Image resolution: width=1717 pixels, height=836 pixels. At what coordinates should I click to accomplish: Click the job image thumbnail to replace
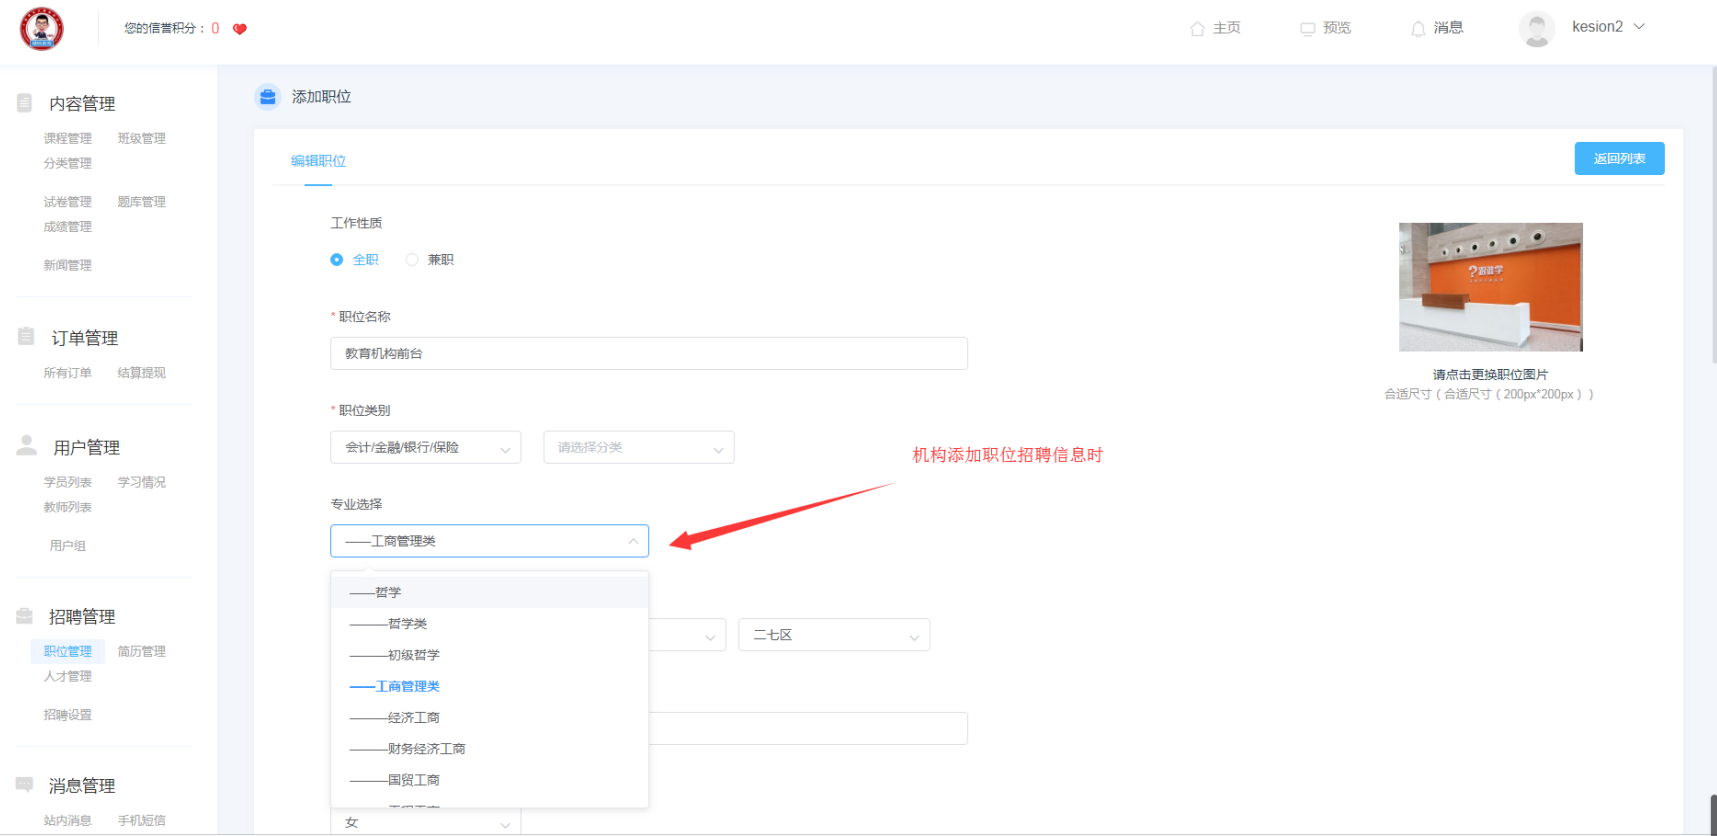coord(1490,287)
